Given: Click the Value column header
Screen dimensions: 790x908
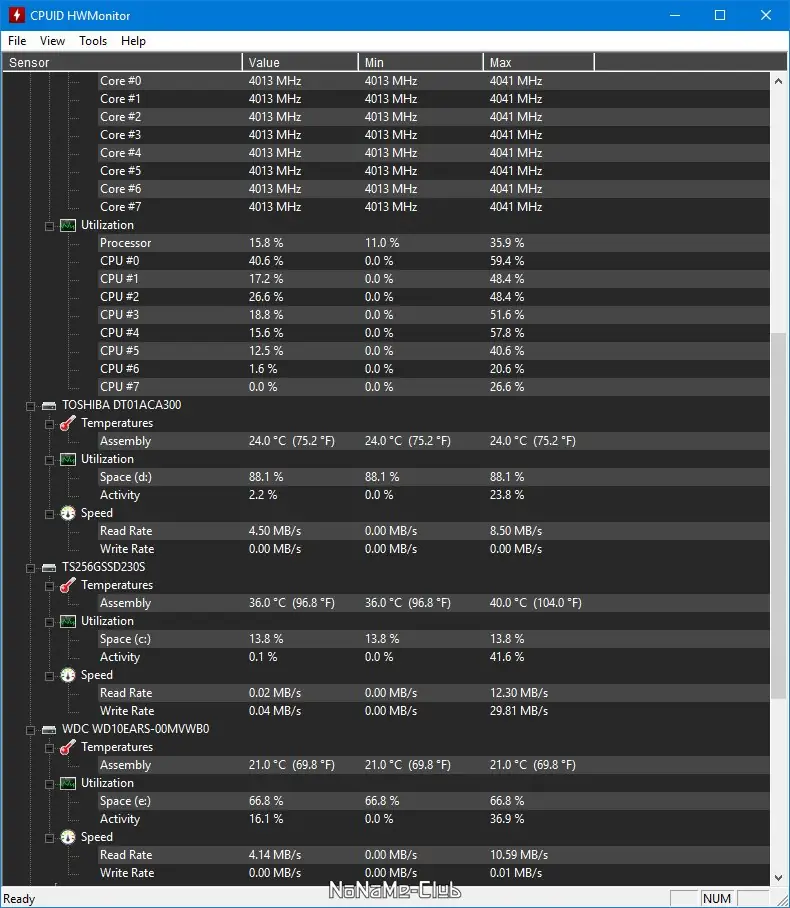Looking at the screenshot, I should tap(300, 62).
